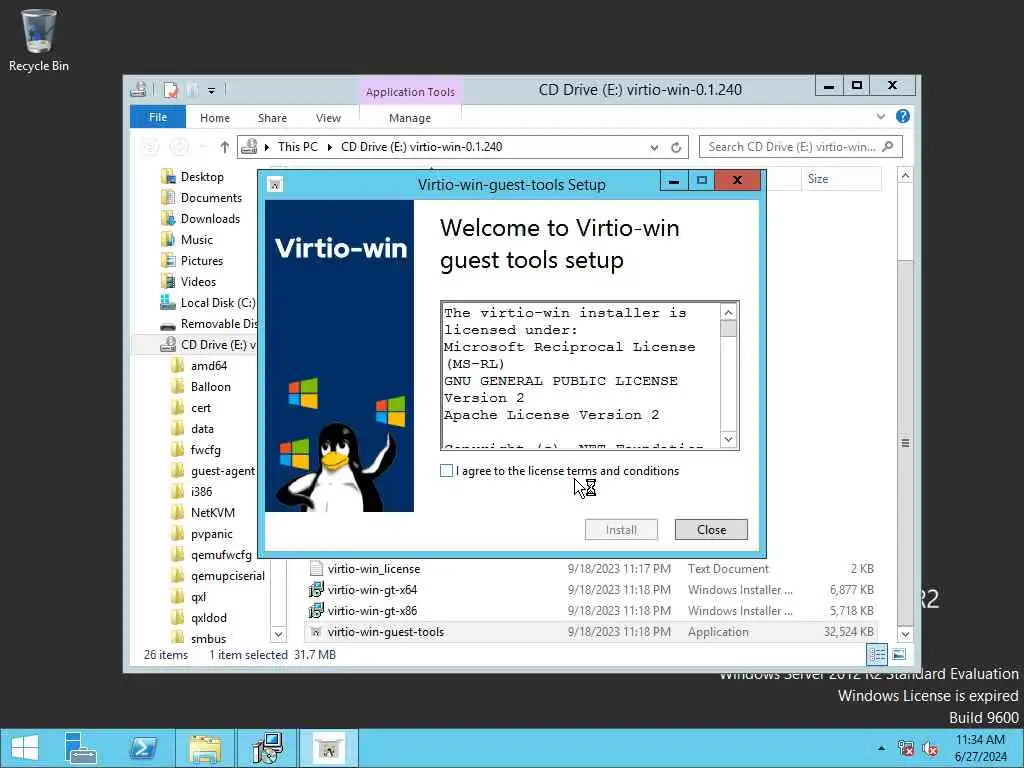
Task: Click the taskbar clock and date
Action: (980, 748)
